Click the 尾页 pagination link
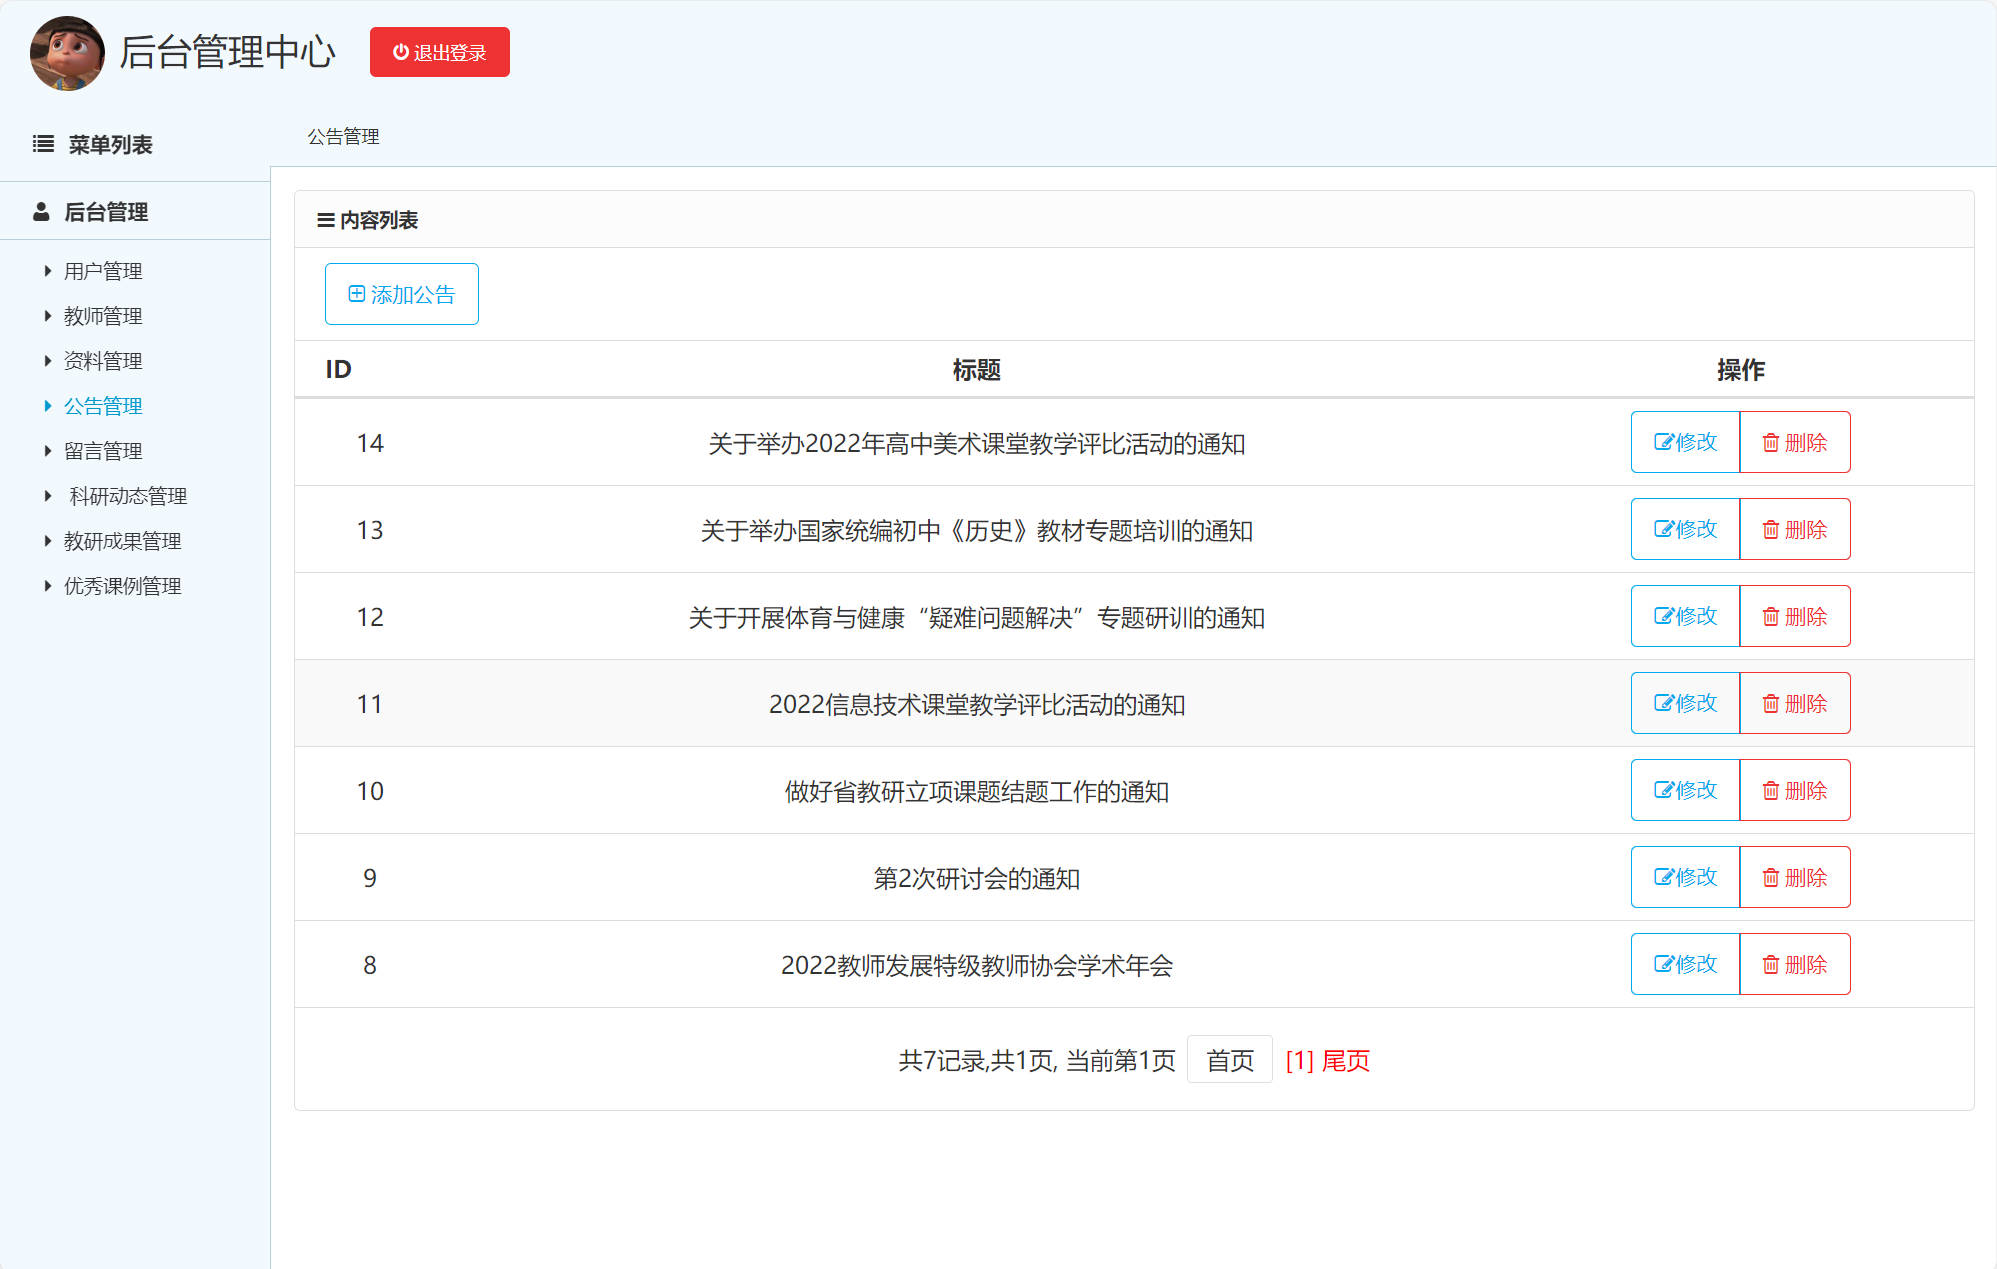 (x=1344, y=1060)
